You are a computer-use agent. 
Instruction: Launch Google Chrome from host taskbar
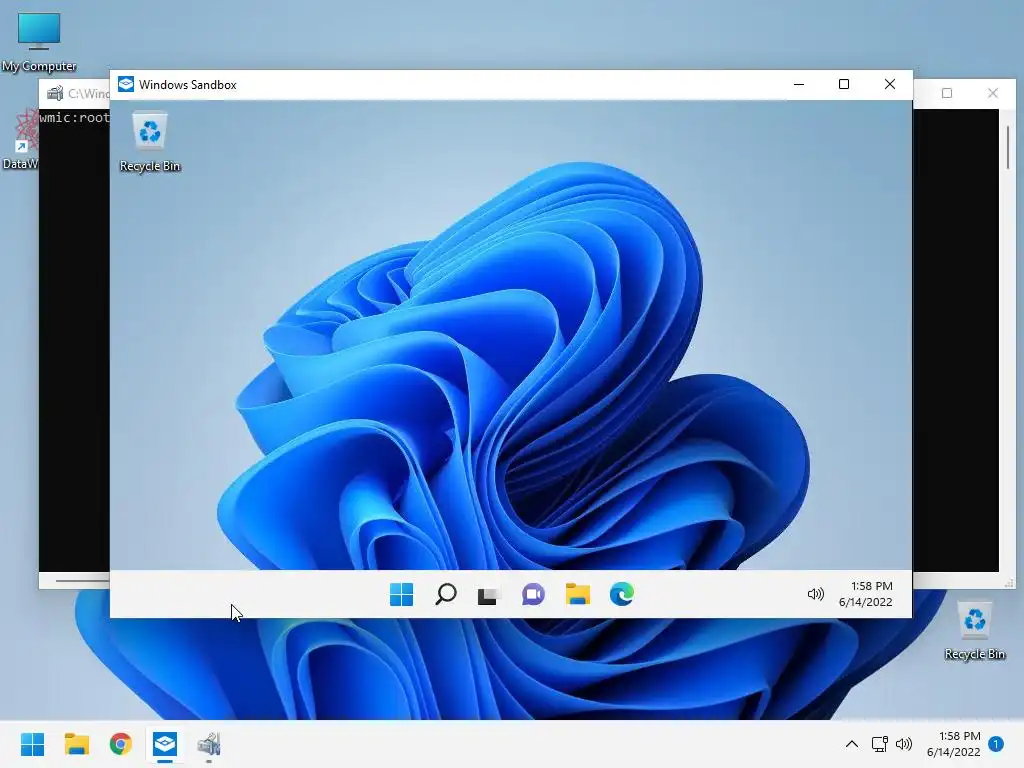tap(121, 744)
